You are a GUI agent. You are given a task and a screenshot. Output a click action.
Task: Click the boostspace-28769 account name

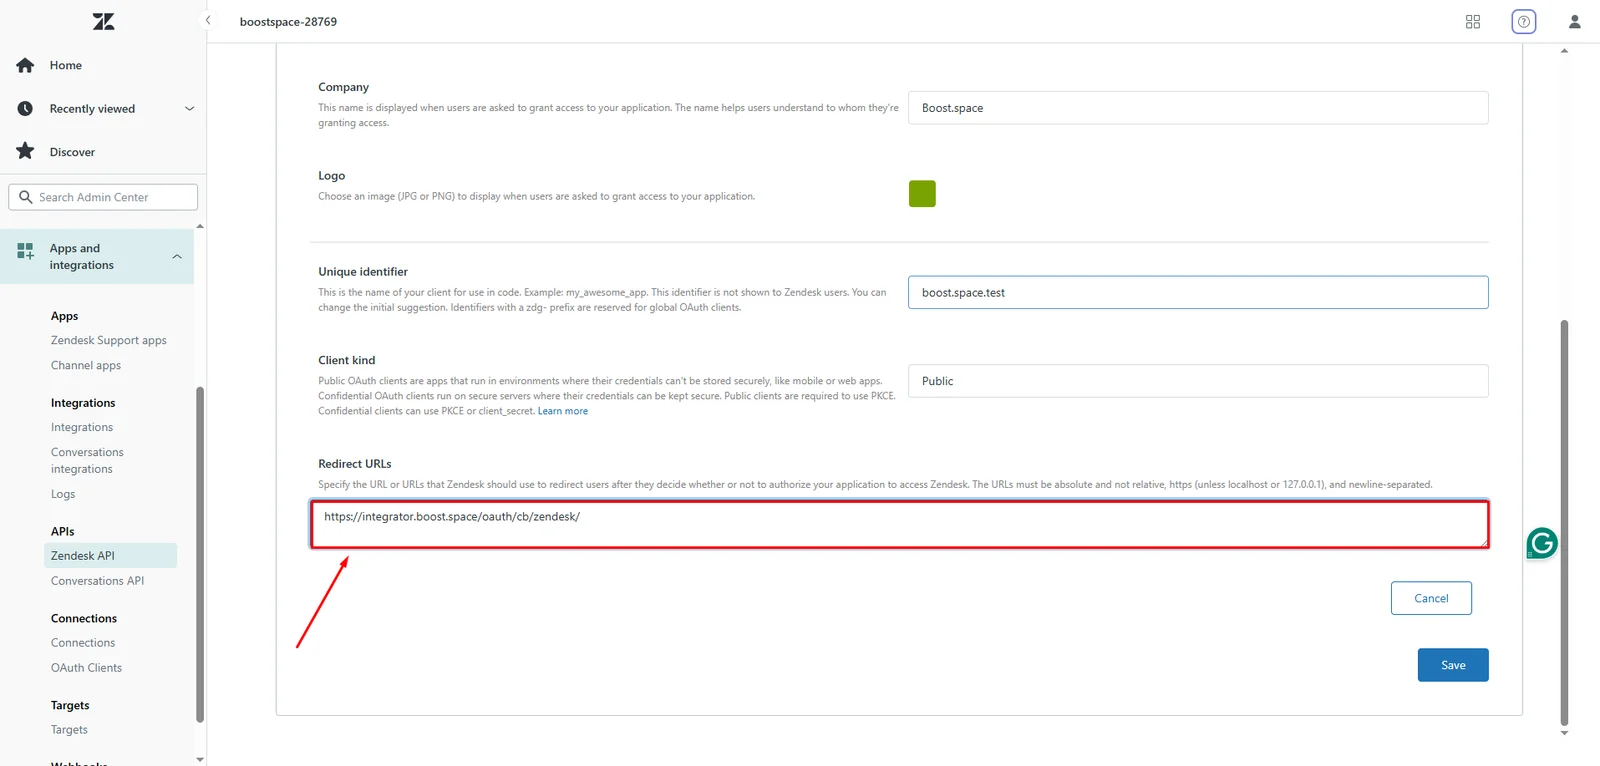point(288,22)
